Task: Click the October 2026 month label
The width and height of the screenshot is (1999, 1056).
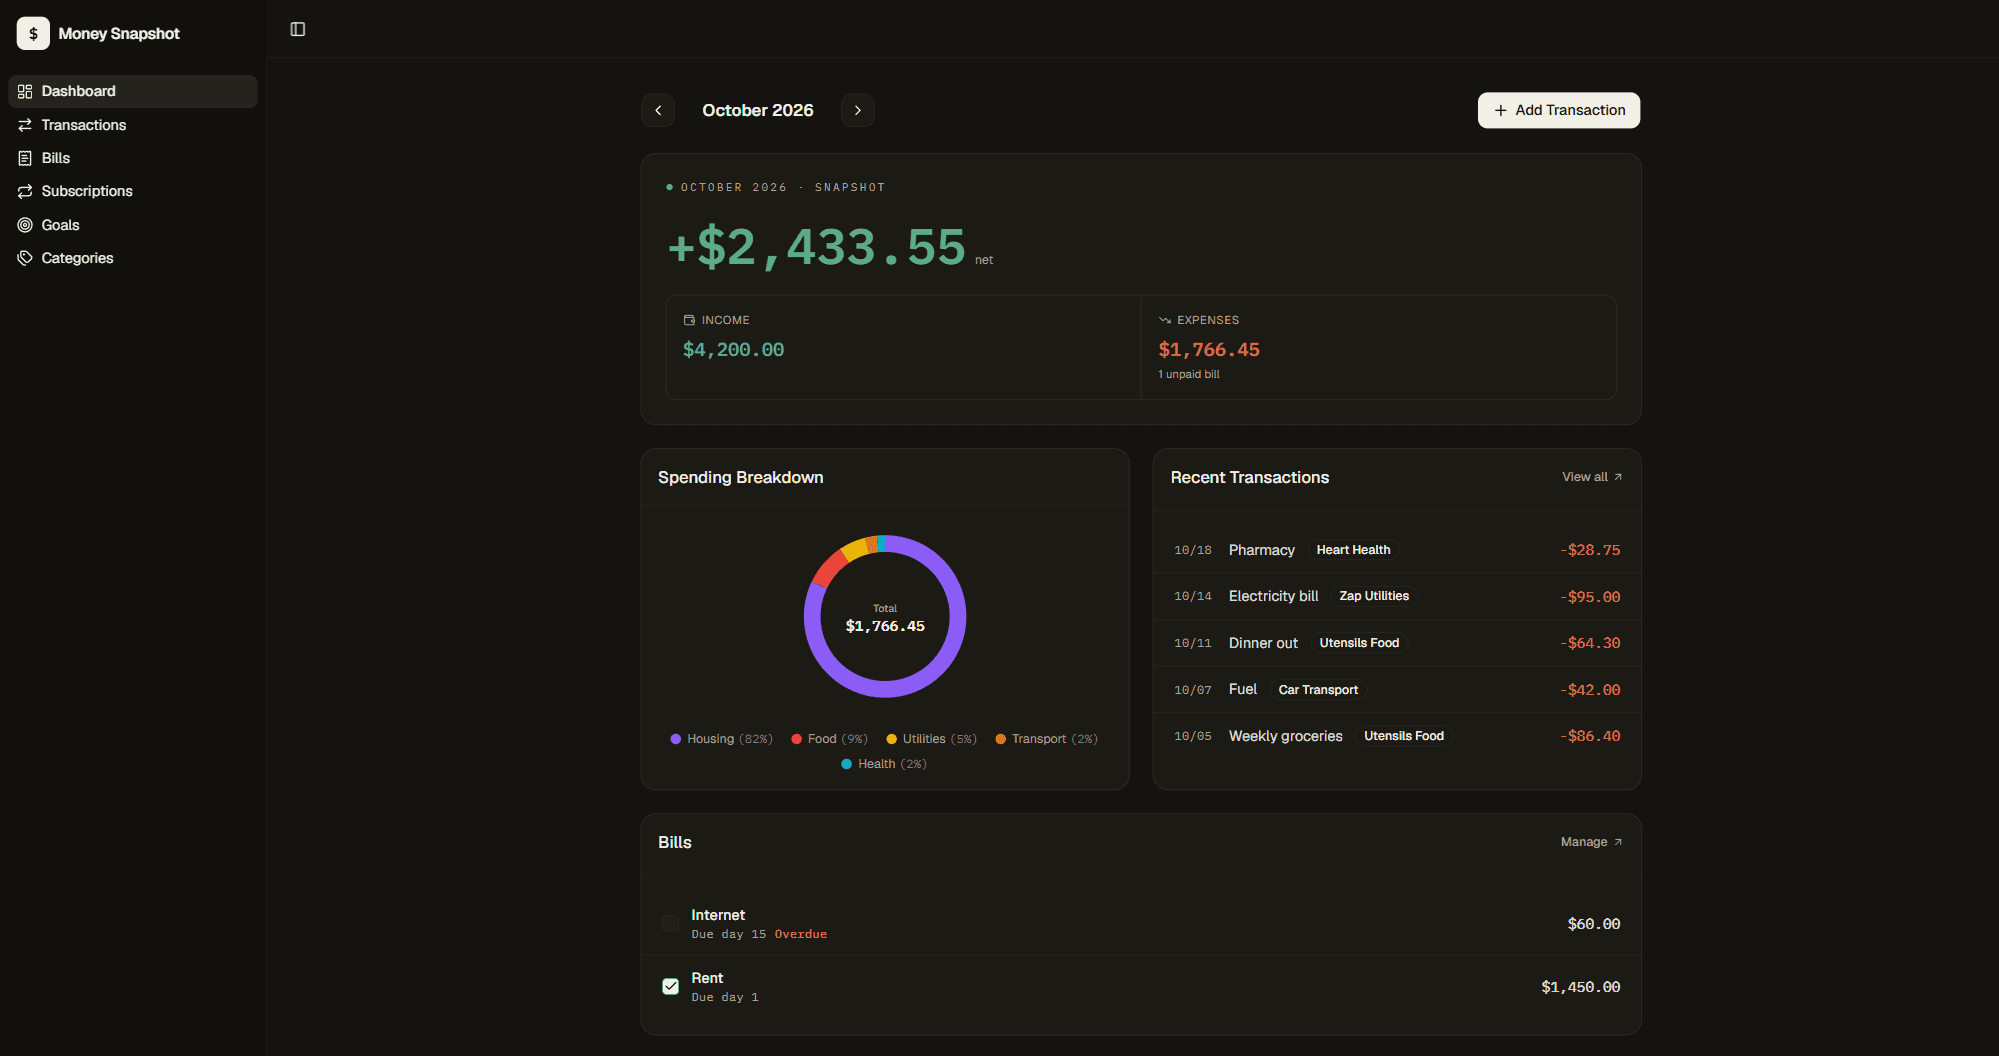Action: pyautogui.click(x=758, y=110)
